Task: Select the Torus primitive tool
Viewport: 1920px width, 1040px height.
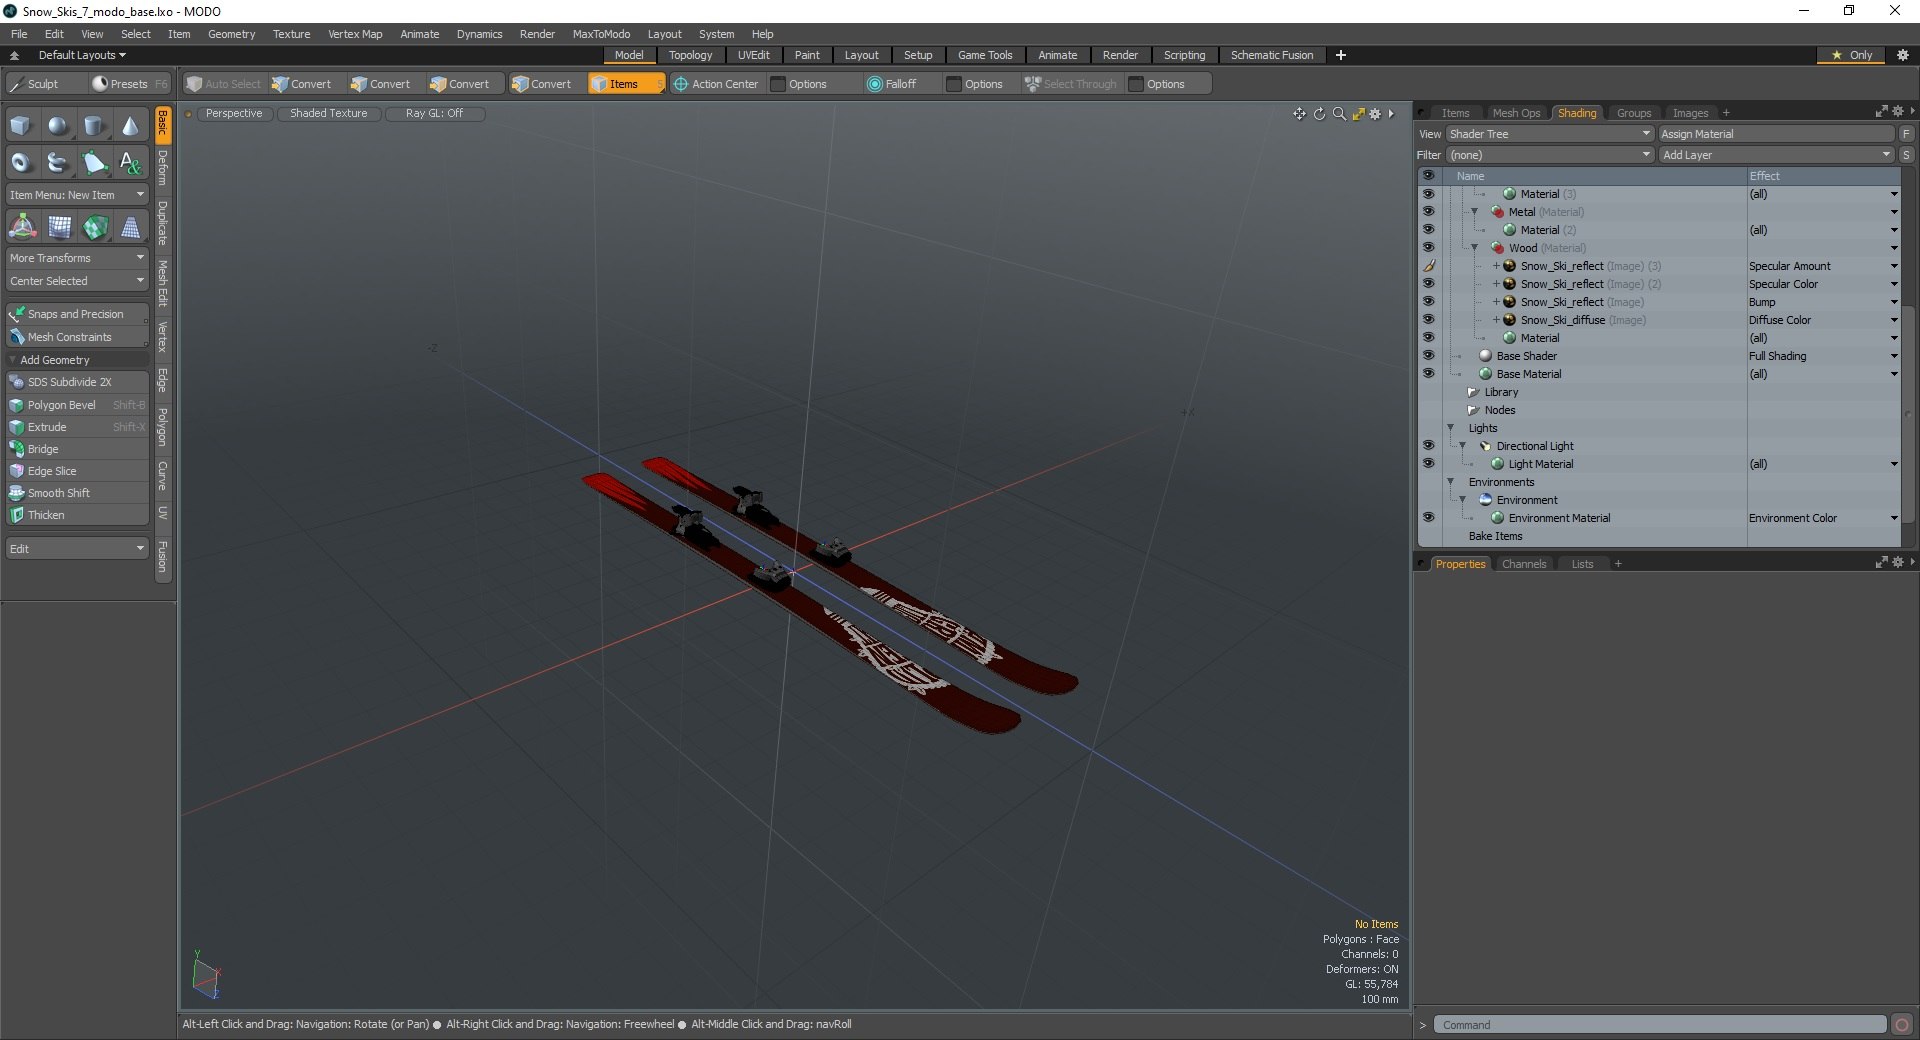Action: (21, 162)
